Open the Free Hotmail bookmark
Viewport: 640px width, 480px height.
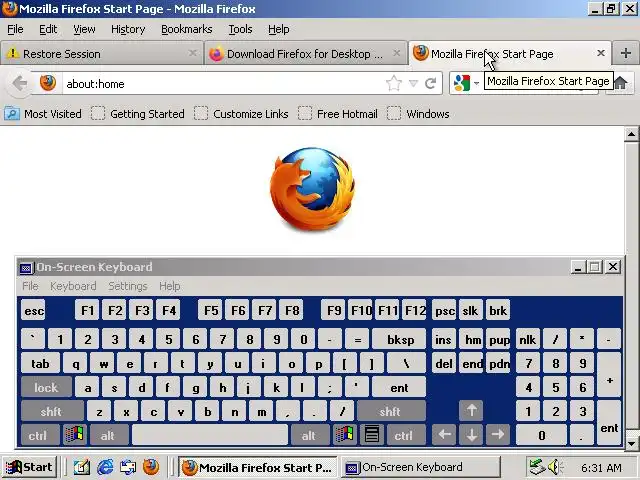pyautogui.click(x=338, y=113)
